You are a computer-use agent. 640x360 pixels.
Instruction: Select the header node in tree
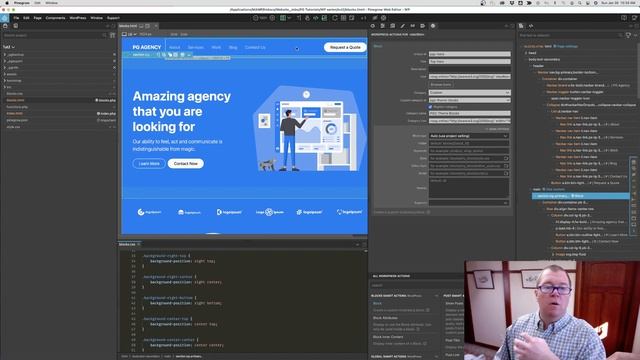[x=538, y=66]
